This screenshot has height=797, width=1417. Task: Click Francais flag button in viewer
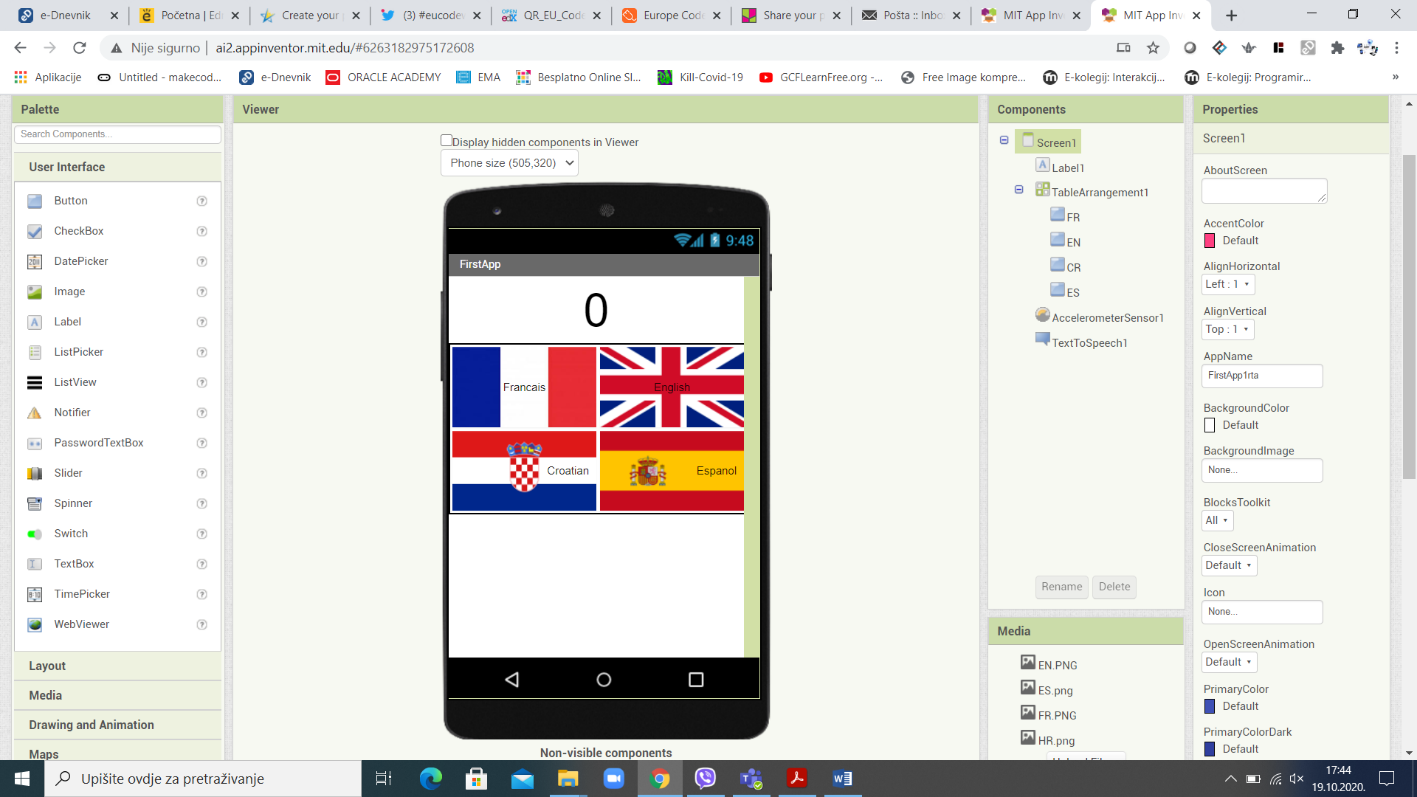click(x=524, y=387)
